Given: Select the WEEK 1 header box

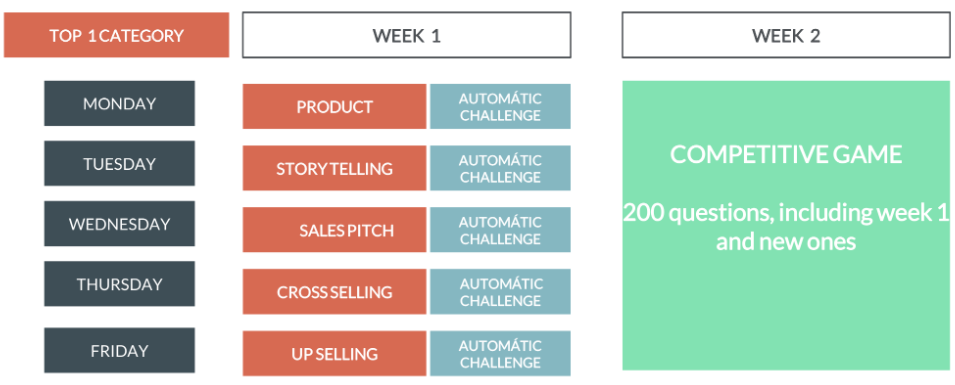Looking at the screenshot, I should [x=406, y=35].
